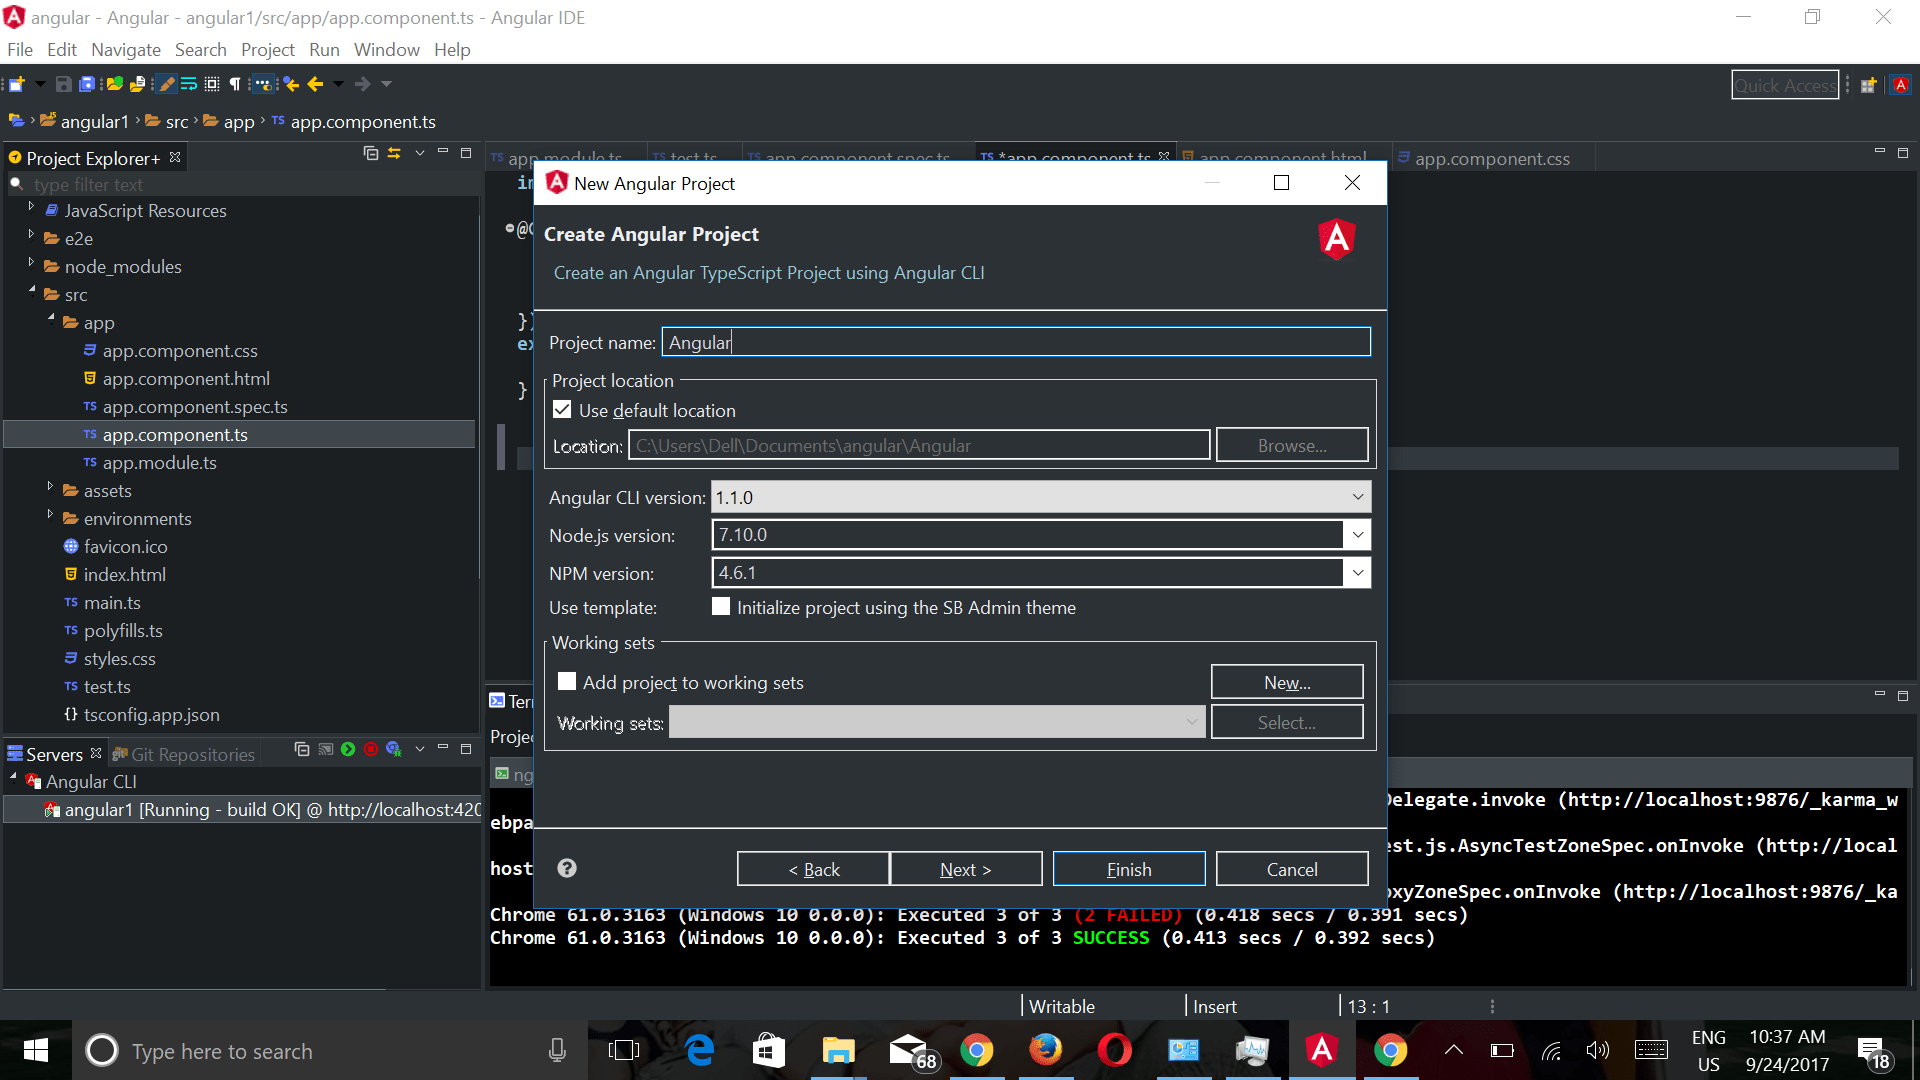Click the Save icon in the main toolbar
Viewport: 1920px width, 1080px height.
click(62, 84)
